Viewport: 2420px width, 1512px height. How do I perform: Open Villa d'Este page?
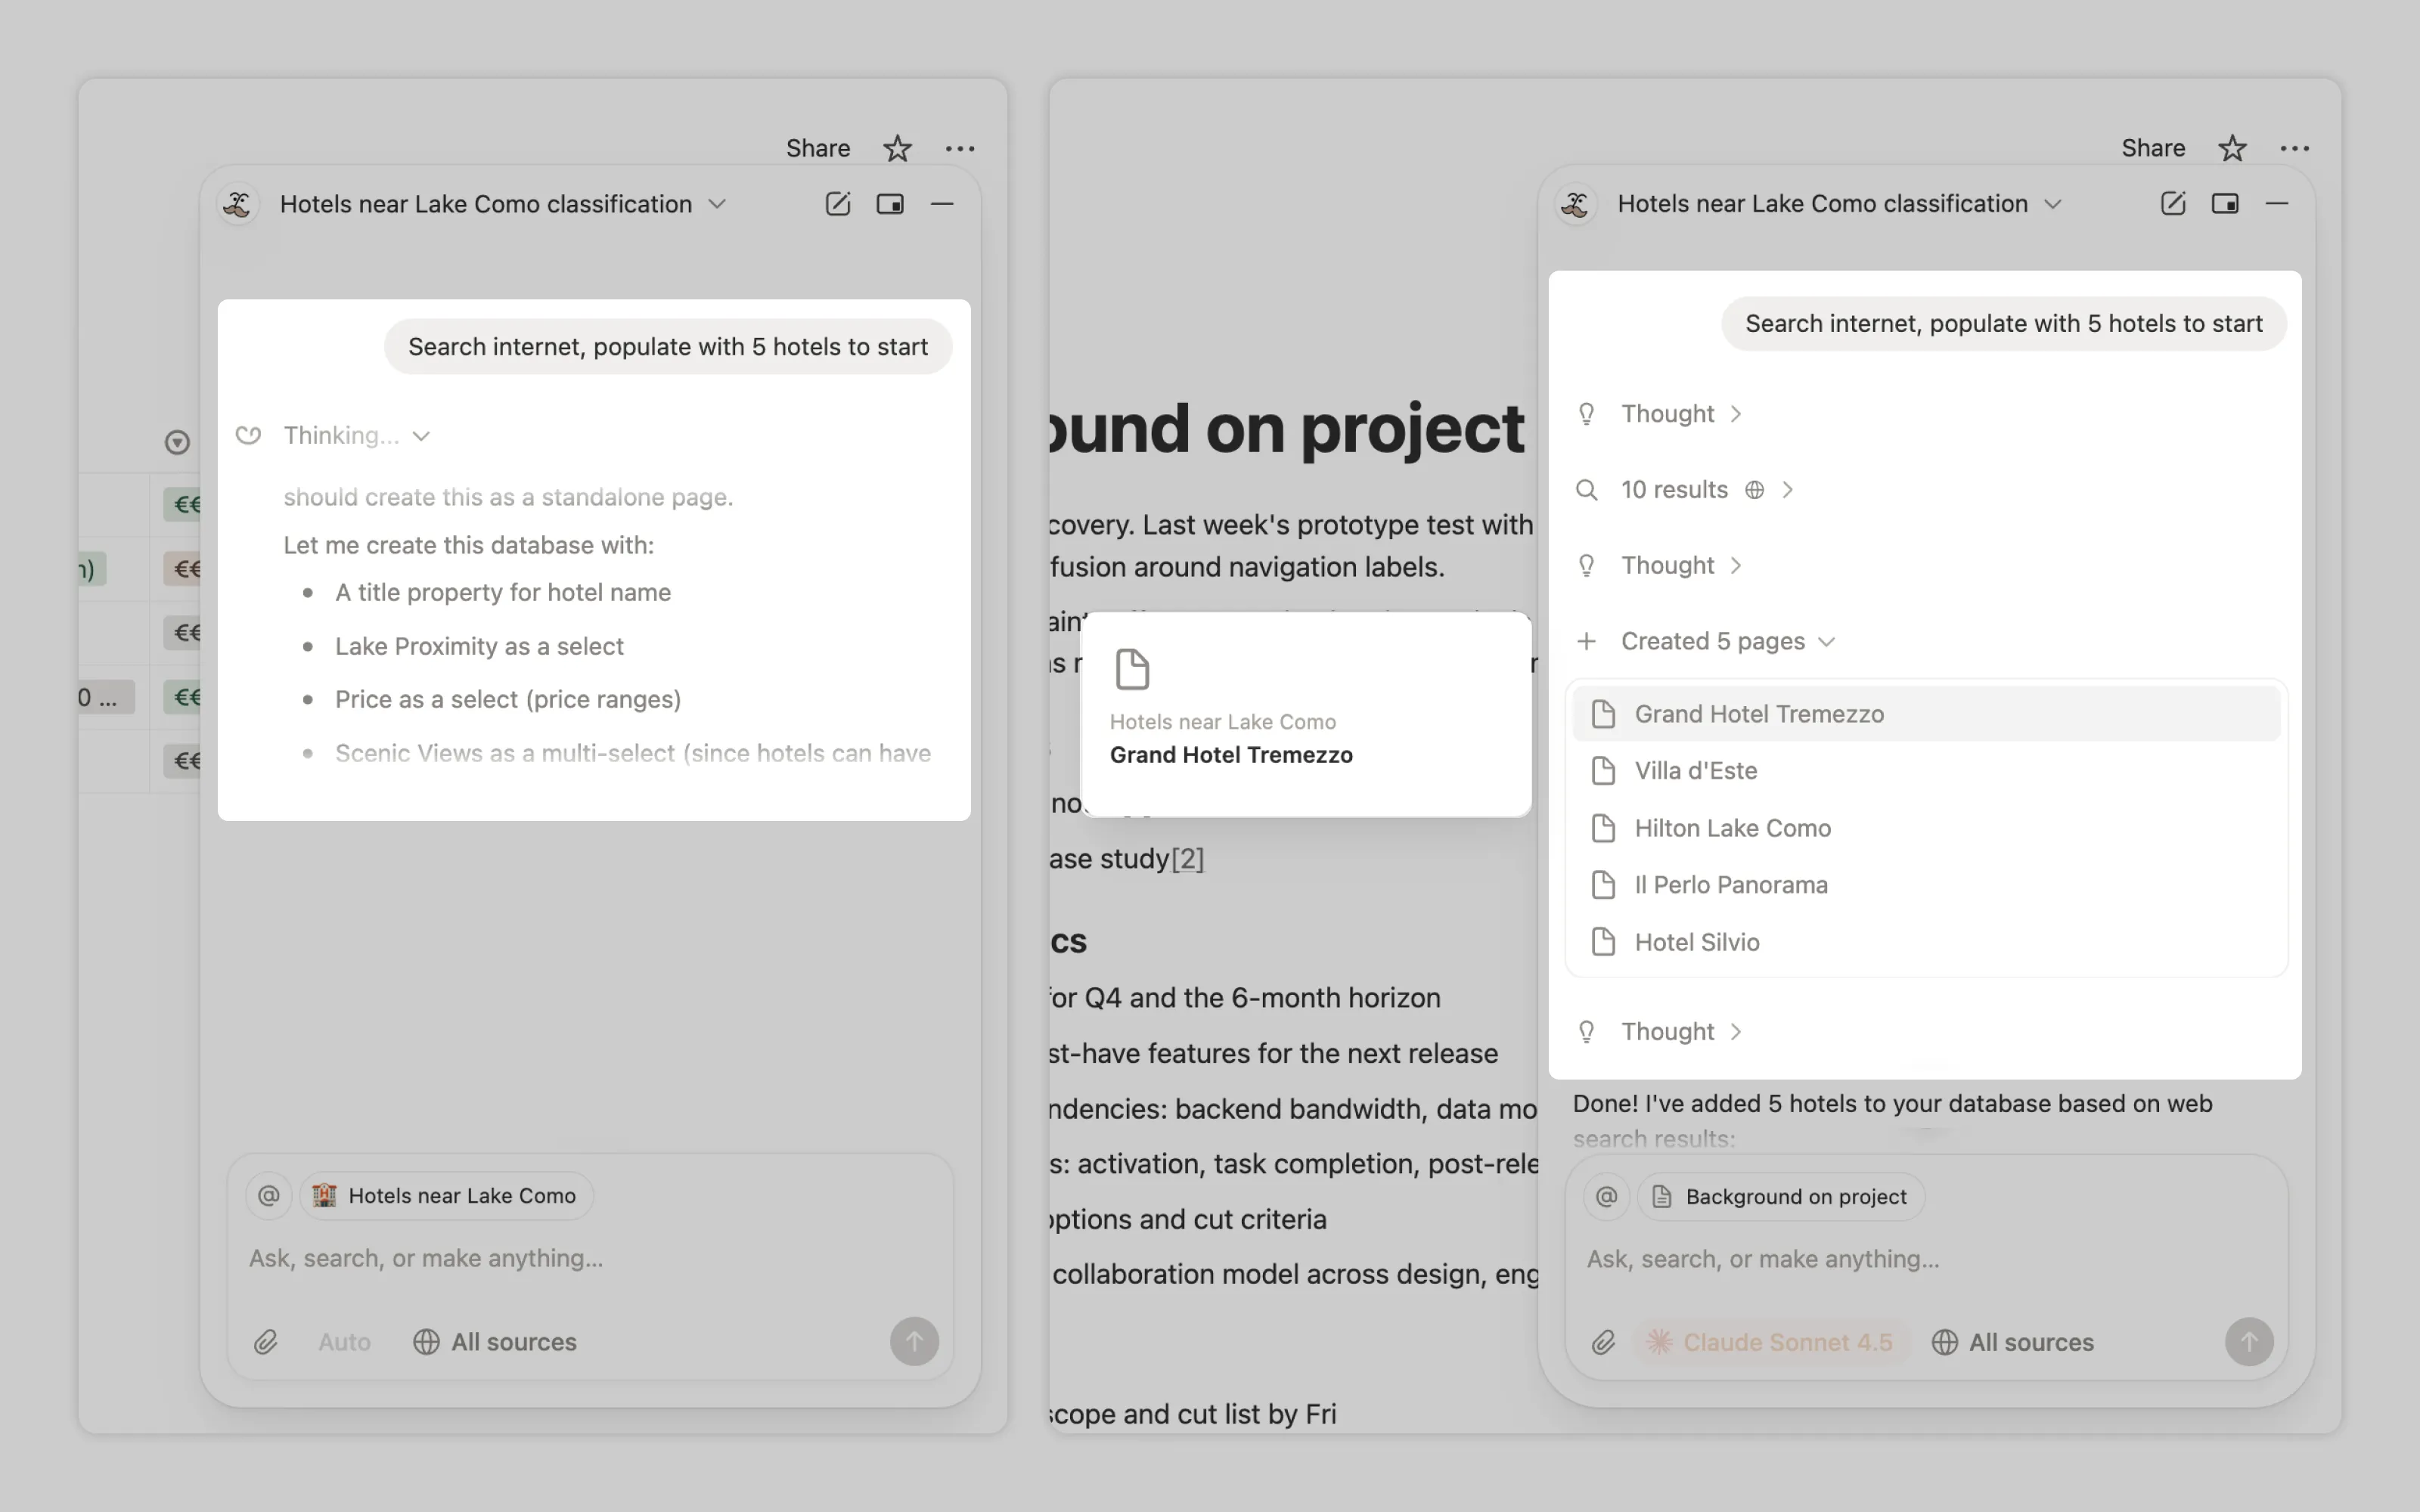click(x=1695, y=771)
